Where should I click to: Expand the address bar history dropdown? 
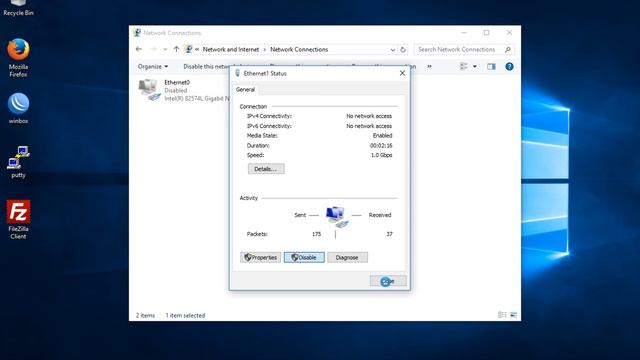[x=393, y=50]
